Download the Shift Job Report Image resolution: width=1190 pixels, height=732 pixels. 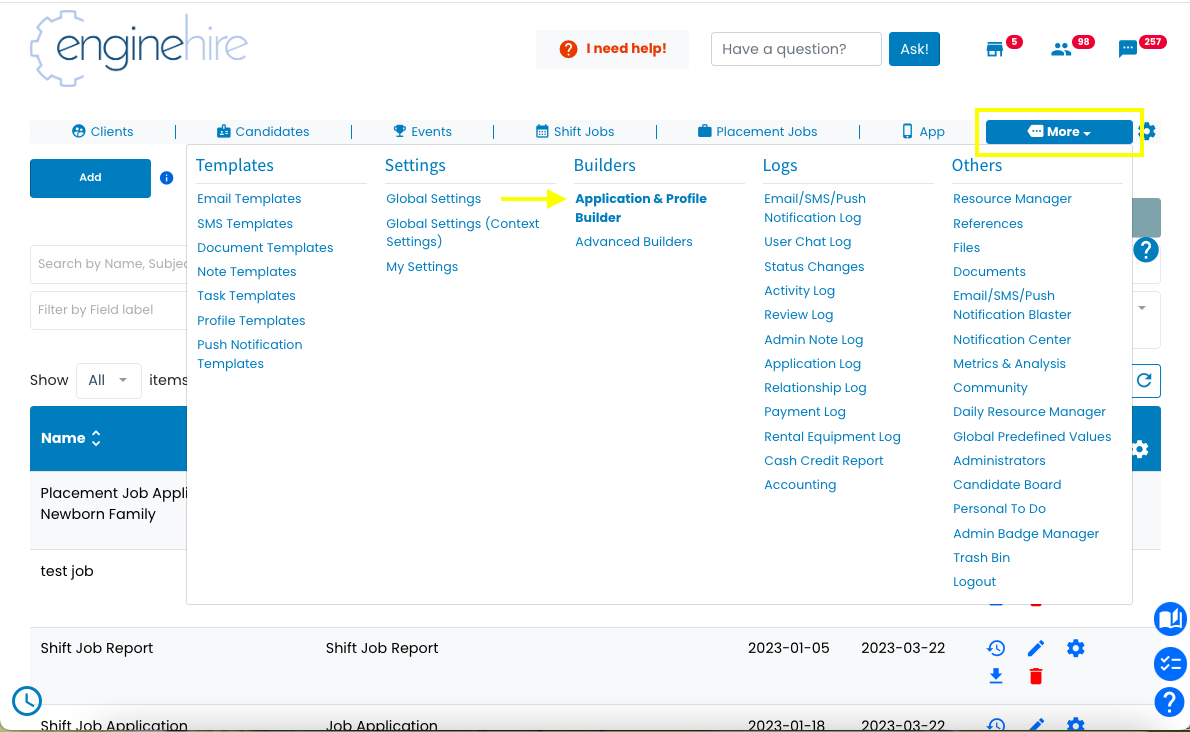pos(996,676)
